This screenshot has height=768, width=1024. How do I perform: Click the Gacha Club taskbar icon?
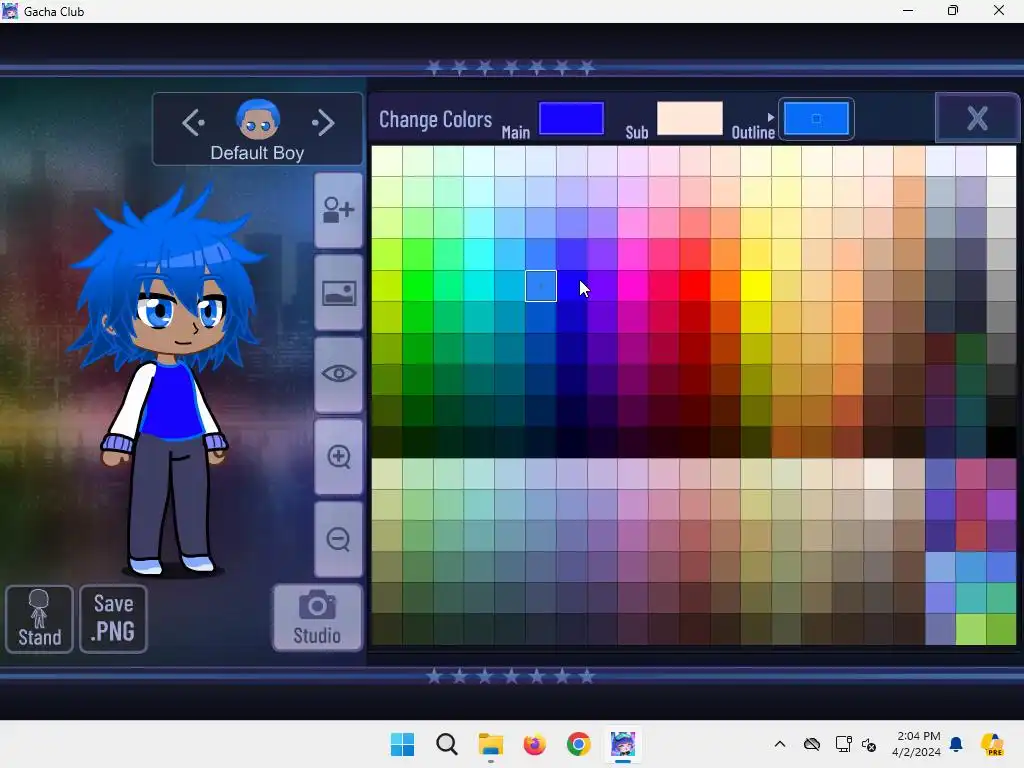(x=622, y=744)
